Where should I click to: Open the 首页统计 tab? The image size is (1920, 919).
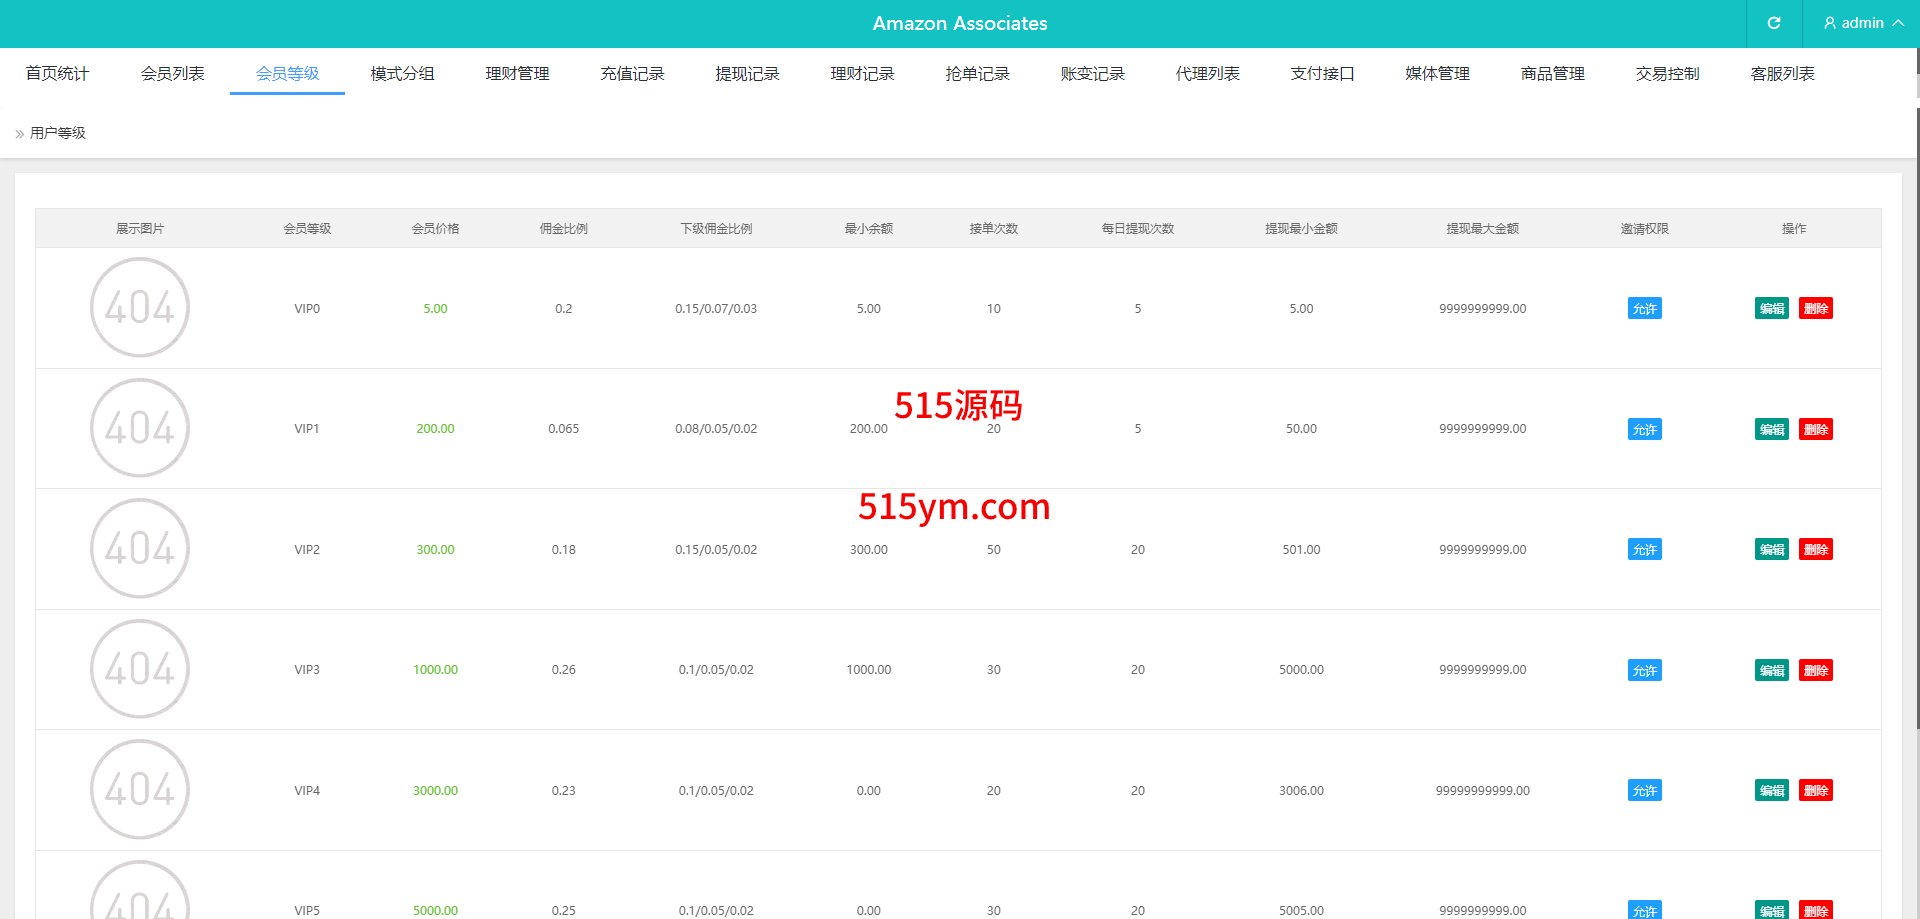click(57, 74)
